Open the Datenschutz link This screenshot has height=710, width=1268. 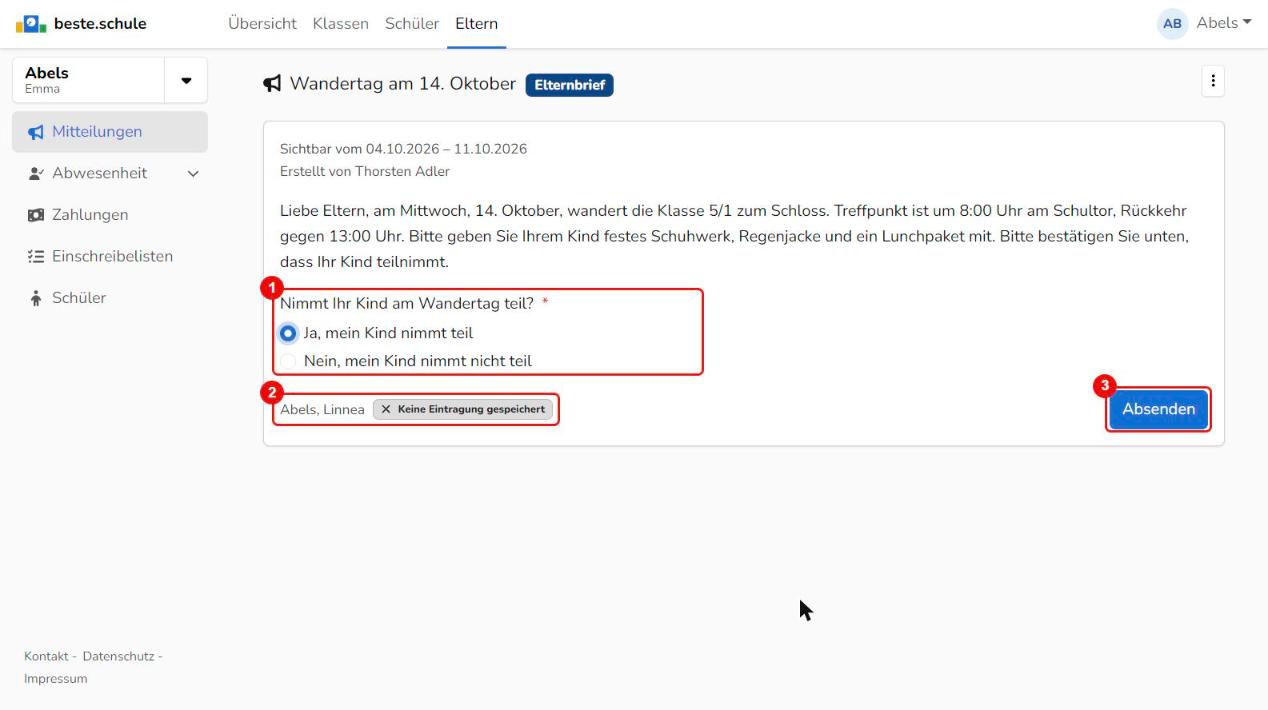pos(118,656)
